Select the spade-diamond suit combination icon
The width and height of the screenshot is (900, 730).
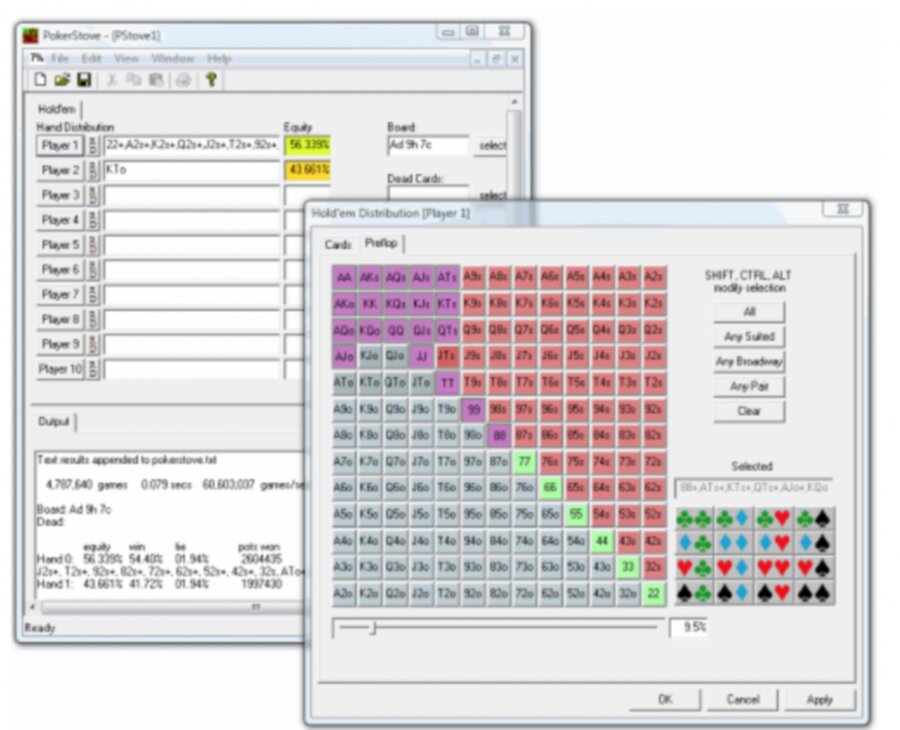[731, 591]
